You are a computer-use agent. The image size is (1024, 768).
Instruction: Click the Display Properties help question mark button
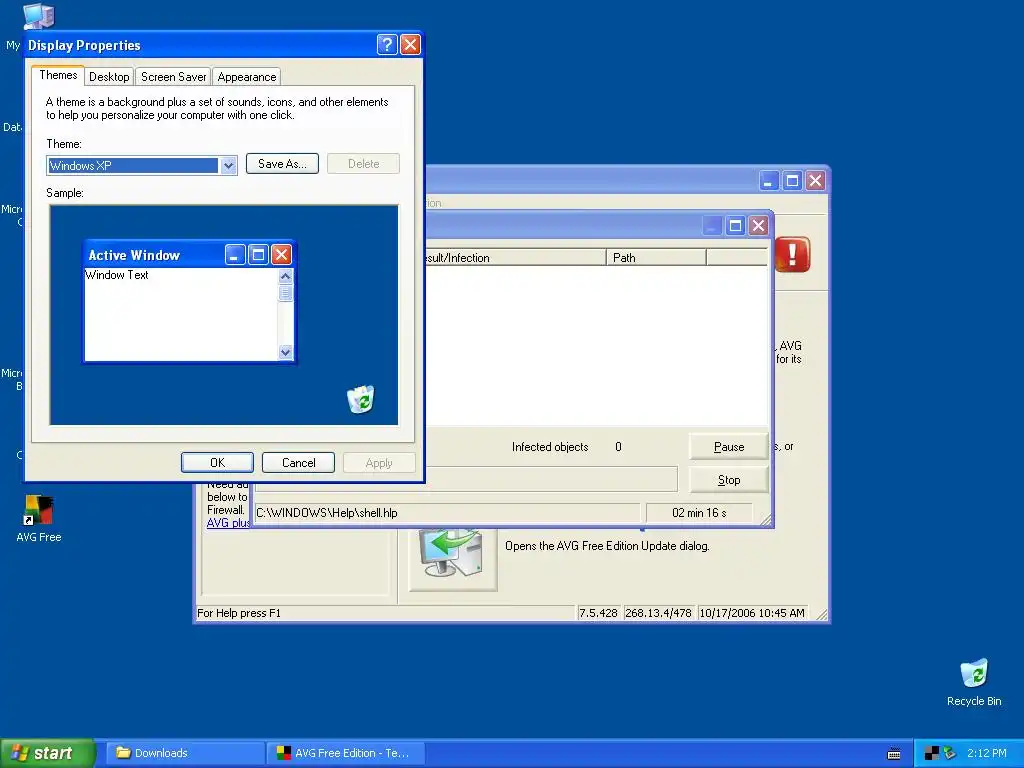[387, 44]
